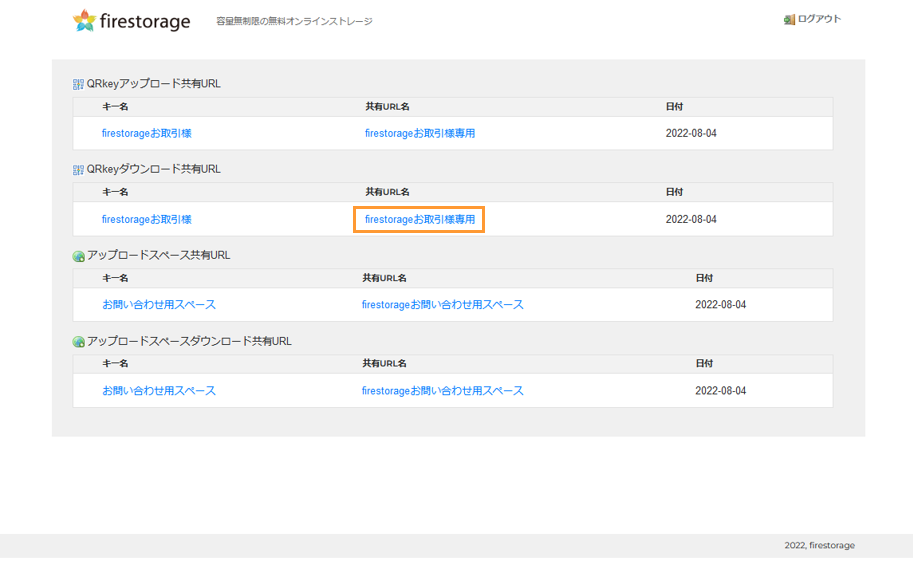
Task: Click globe icon beside アップロードスペースダウンロード共有URL heading
Action: 79,342
